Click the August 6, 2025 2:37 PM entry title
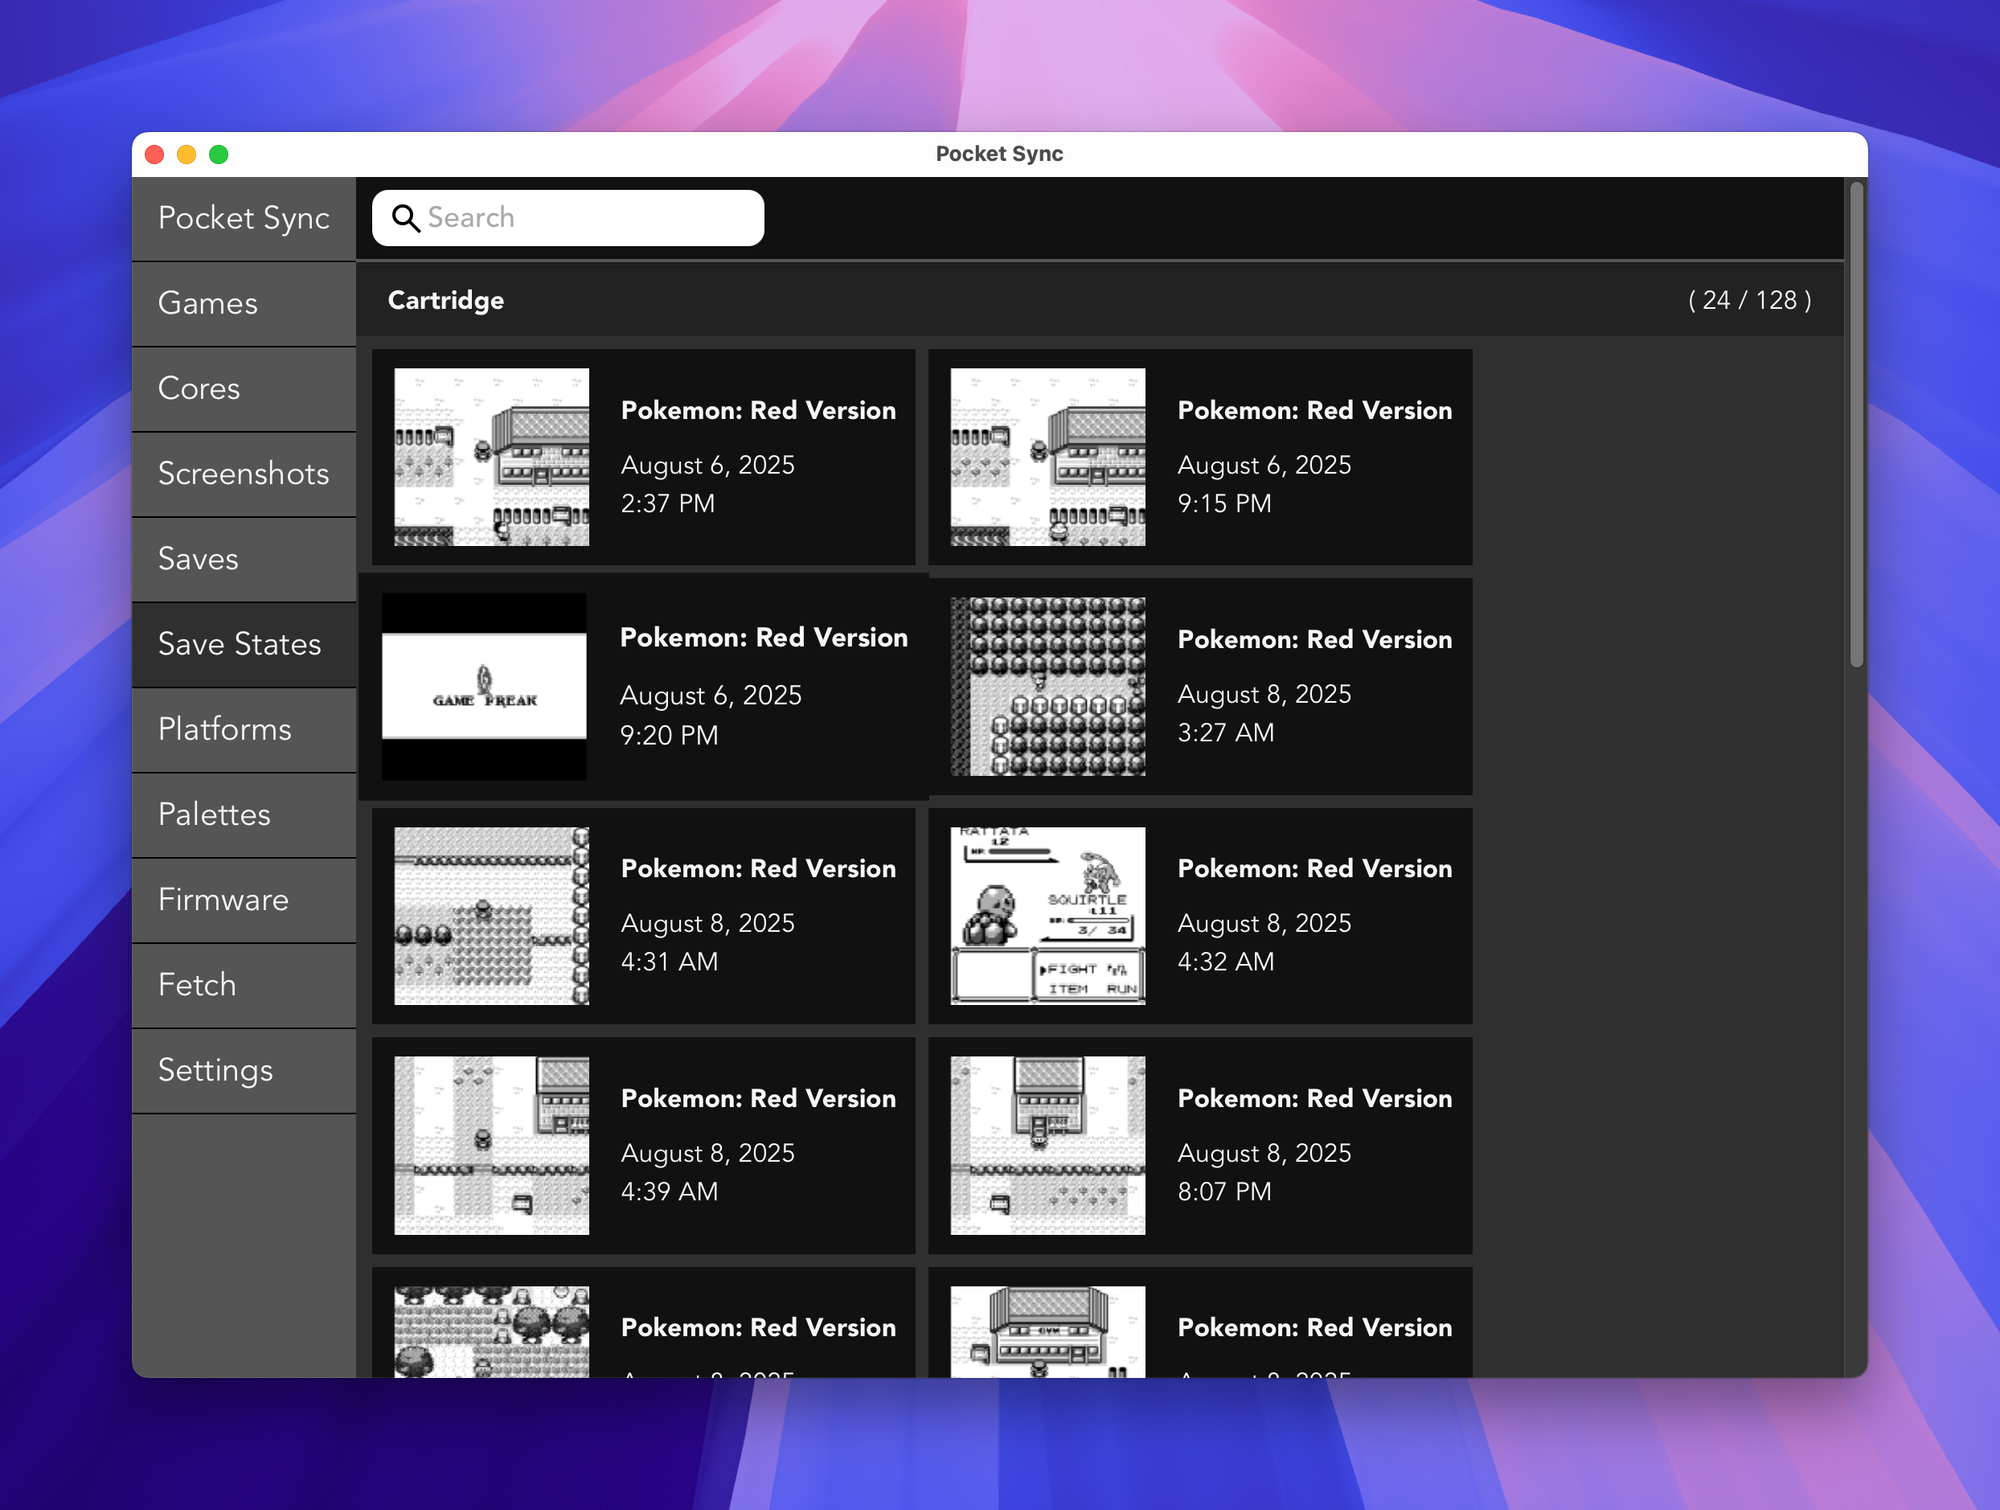Image resolution: width=2000 pixels, height=1510 pixels. 758,410
